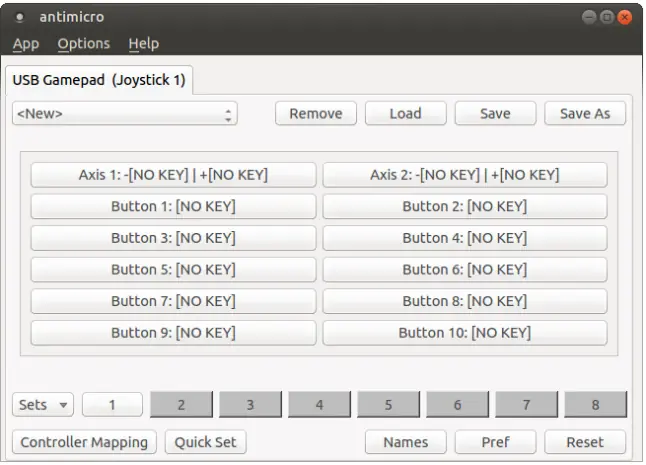Switch to set 8
The image size is (646, 465).
pos(596,405)
